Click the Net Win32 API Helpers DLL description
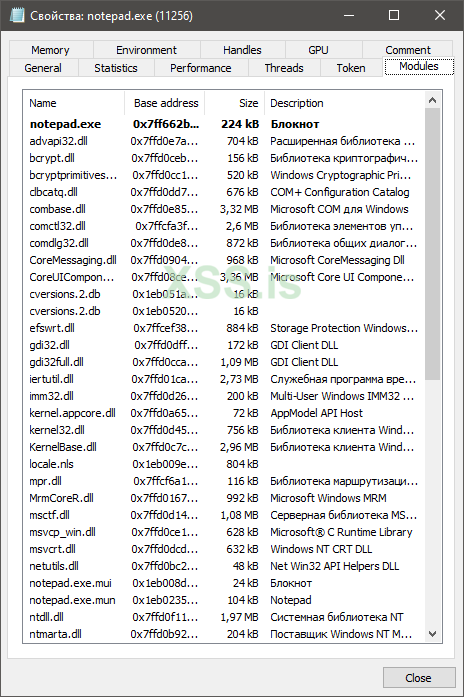Image resolution: width=464 pixels, height=697 pixels. (x=335, y=566)
